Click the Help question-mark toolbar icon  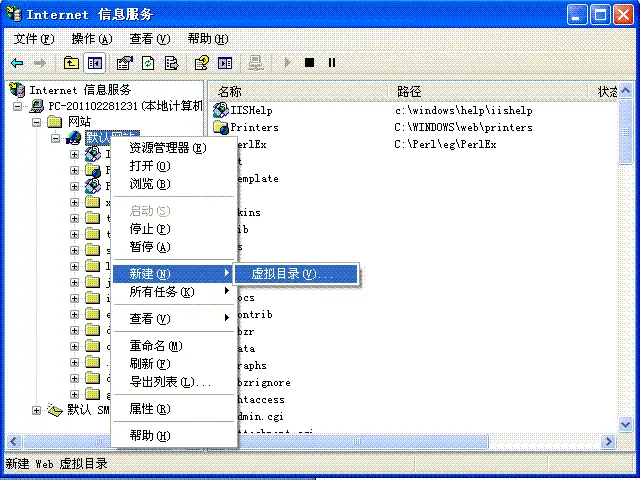(x=202, y=63)
